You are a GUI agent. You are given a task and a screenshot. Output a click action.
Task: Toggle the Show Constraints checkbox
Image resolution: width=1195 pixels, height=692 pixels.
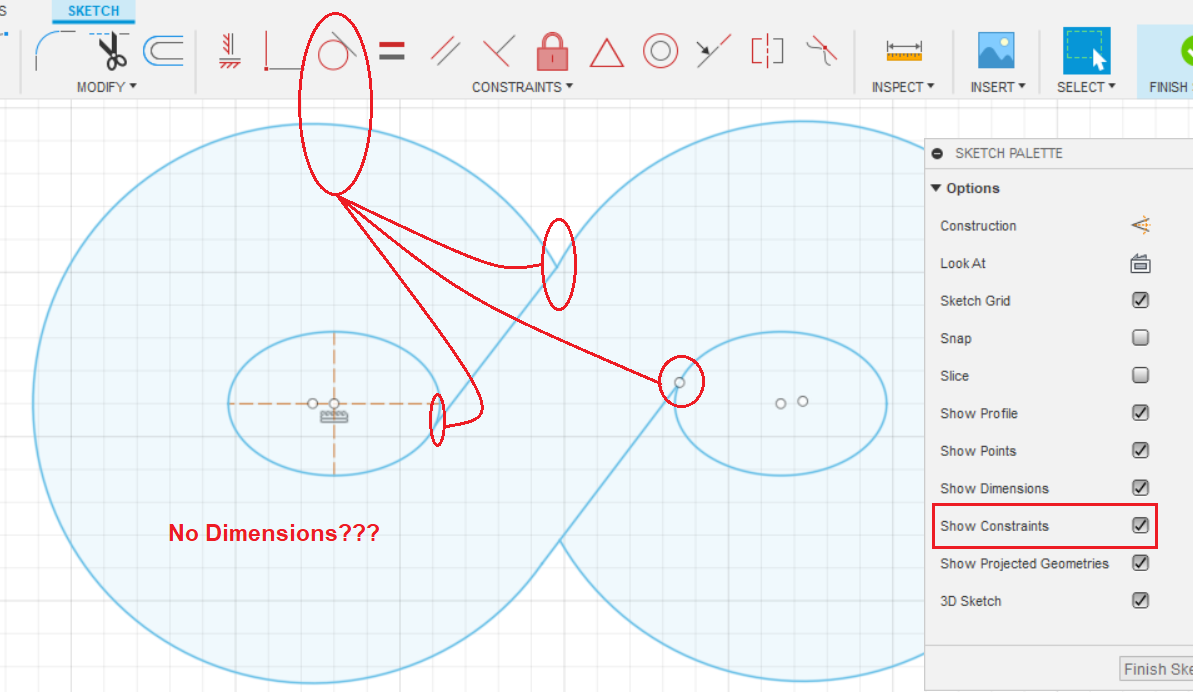point(1140,525)
